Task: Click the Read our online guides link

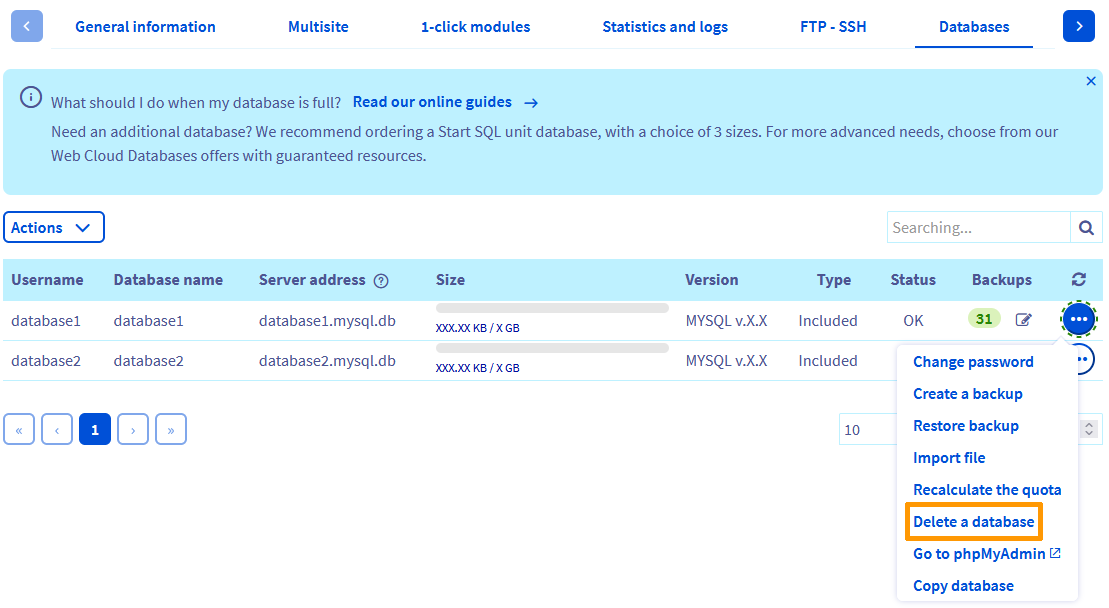Action: coord(434,101)
